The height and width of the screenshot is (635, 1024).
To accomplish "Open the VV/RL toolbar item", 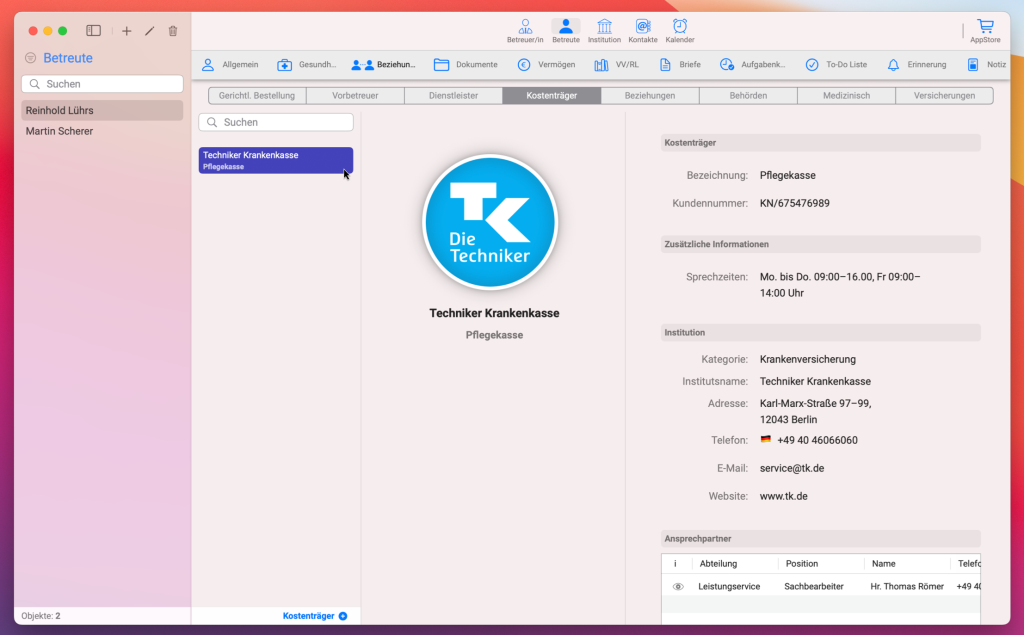I will point(616,65).
